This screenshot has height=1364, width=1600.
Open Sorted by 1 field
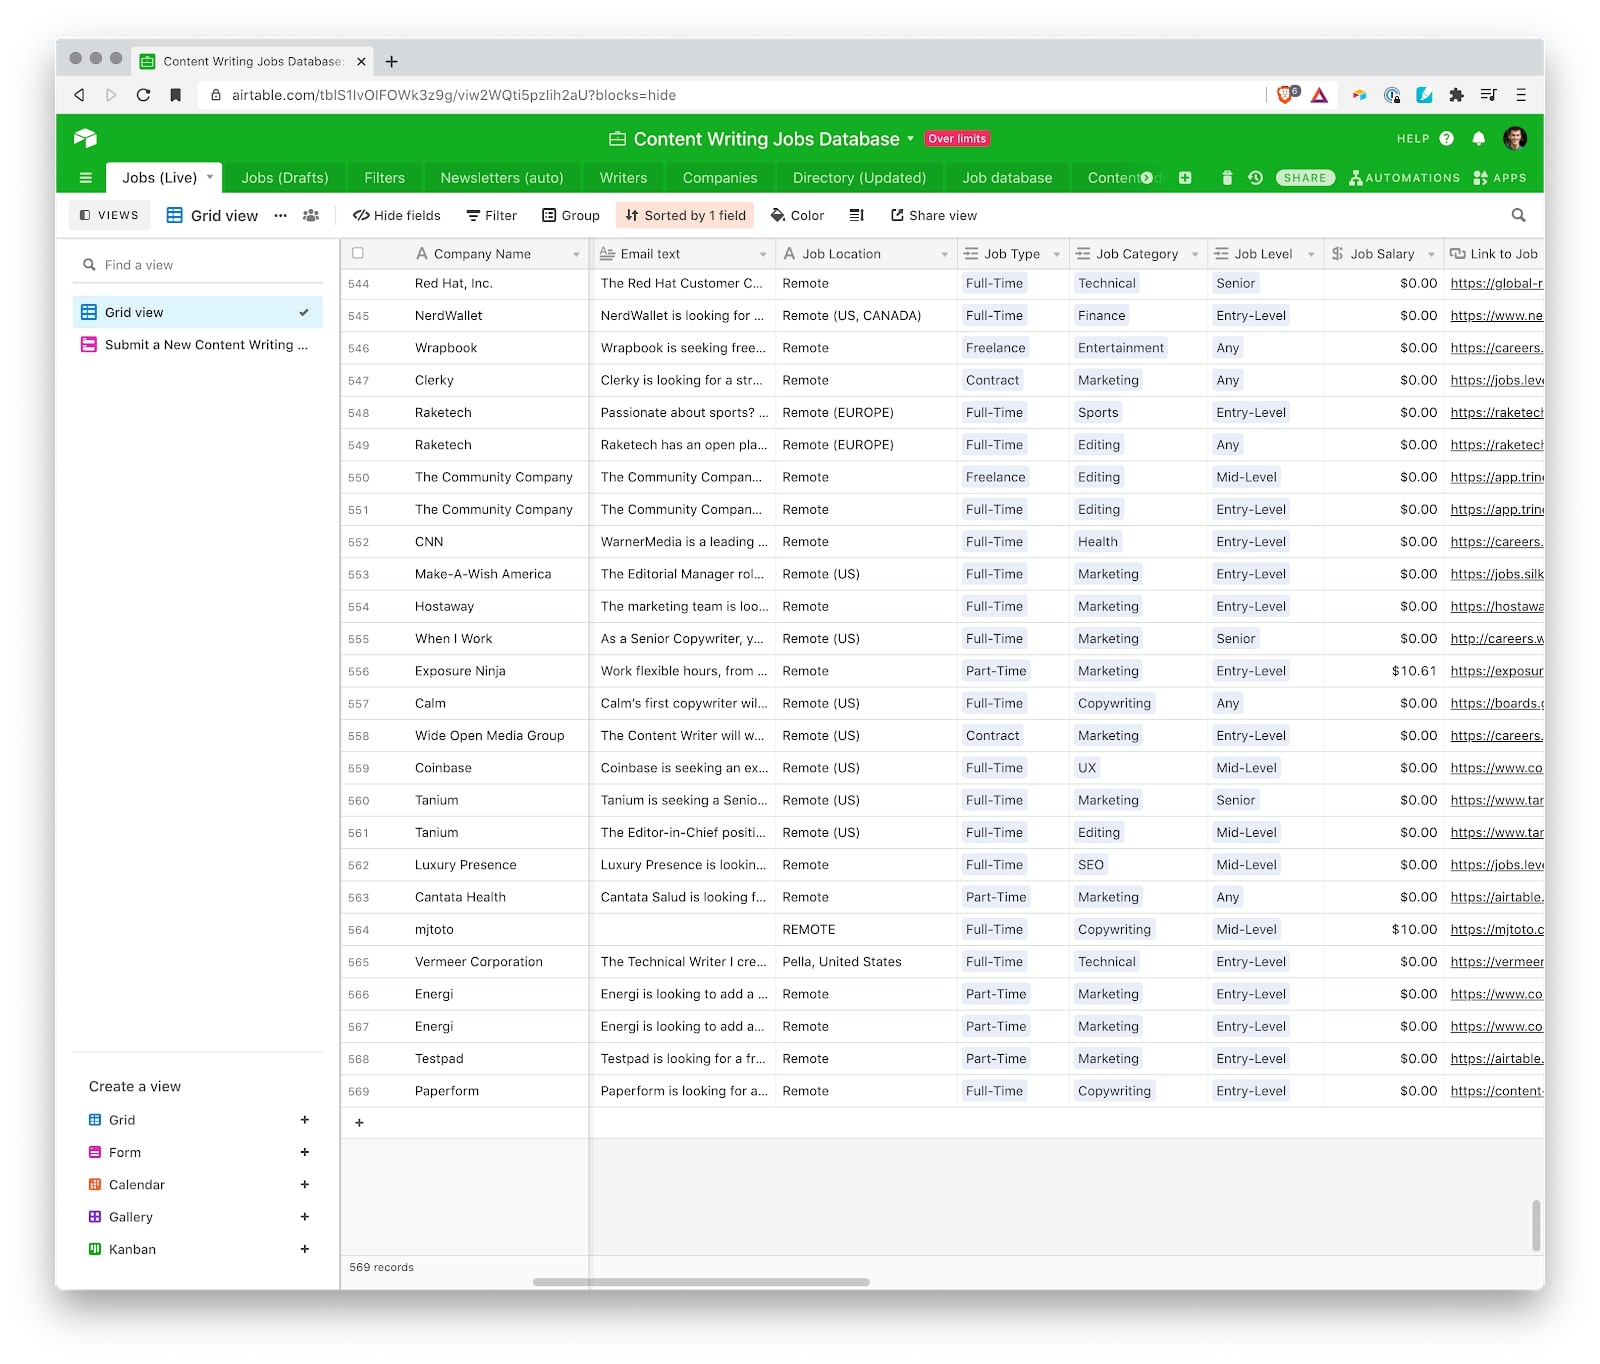[686, 215]
